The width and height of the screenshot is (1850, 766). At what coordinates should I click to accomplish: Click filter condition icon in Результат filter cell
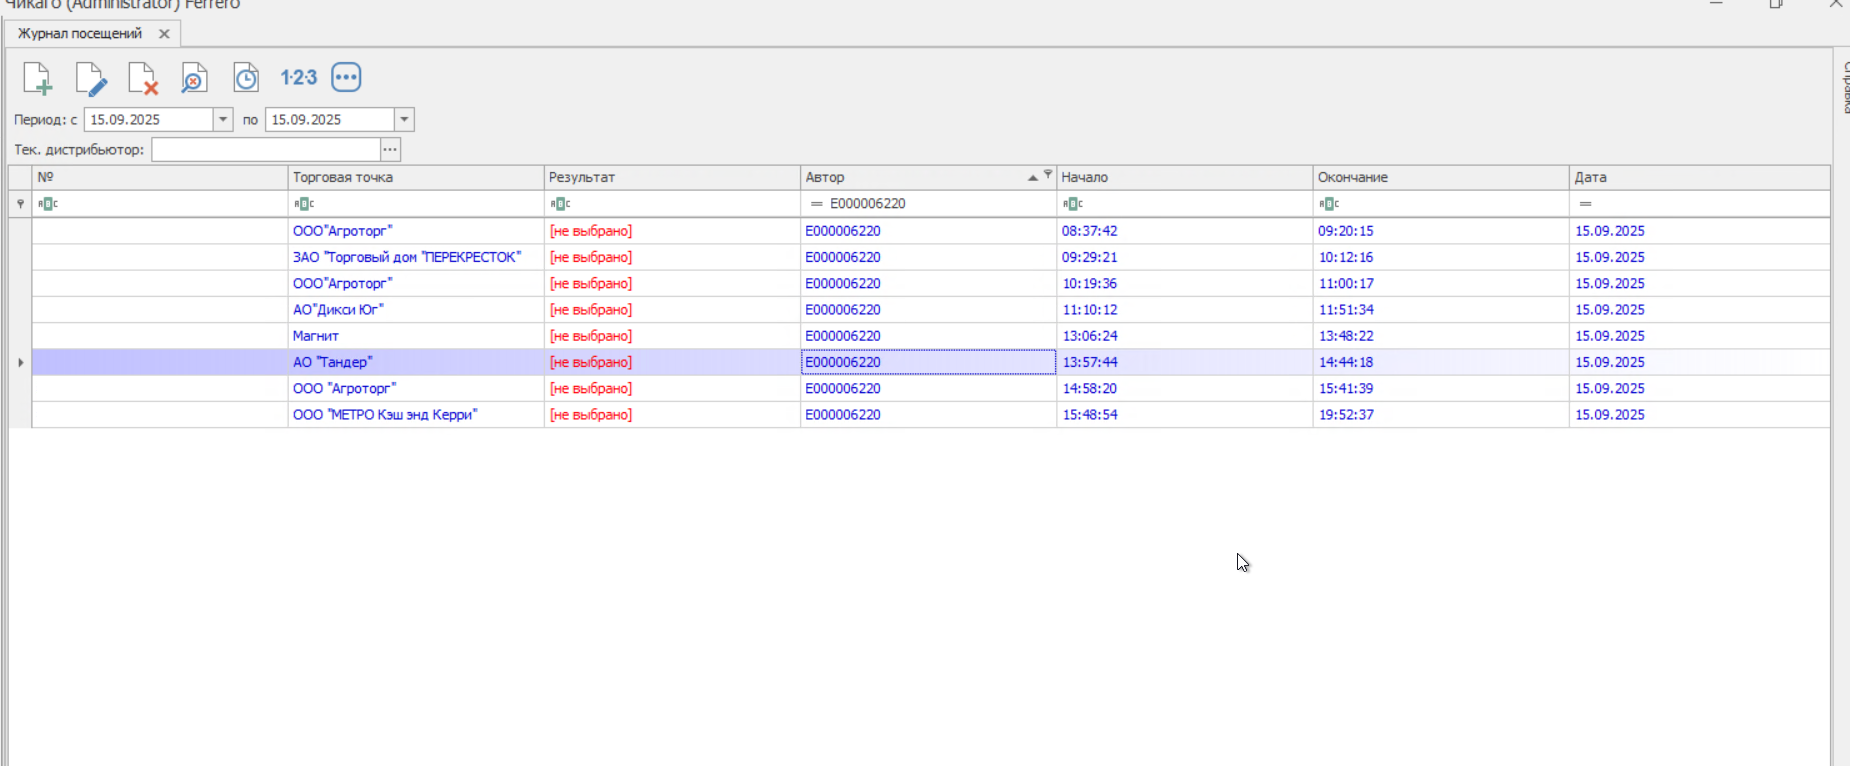click(x=560, y=204)
